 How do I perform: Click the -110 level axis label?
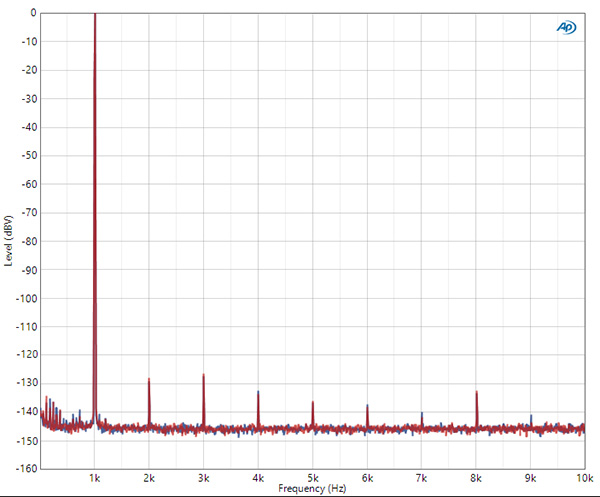pyautogui.click(x=27, y=327)
